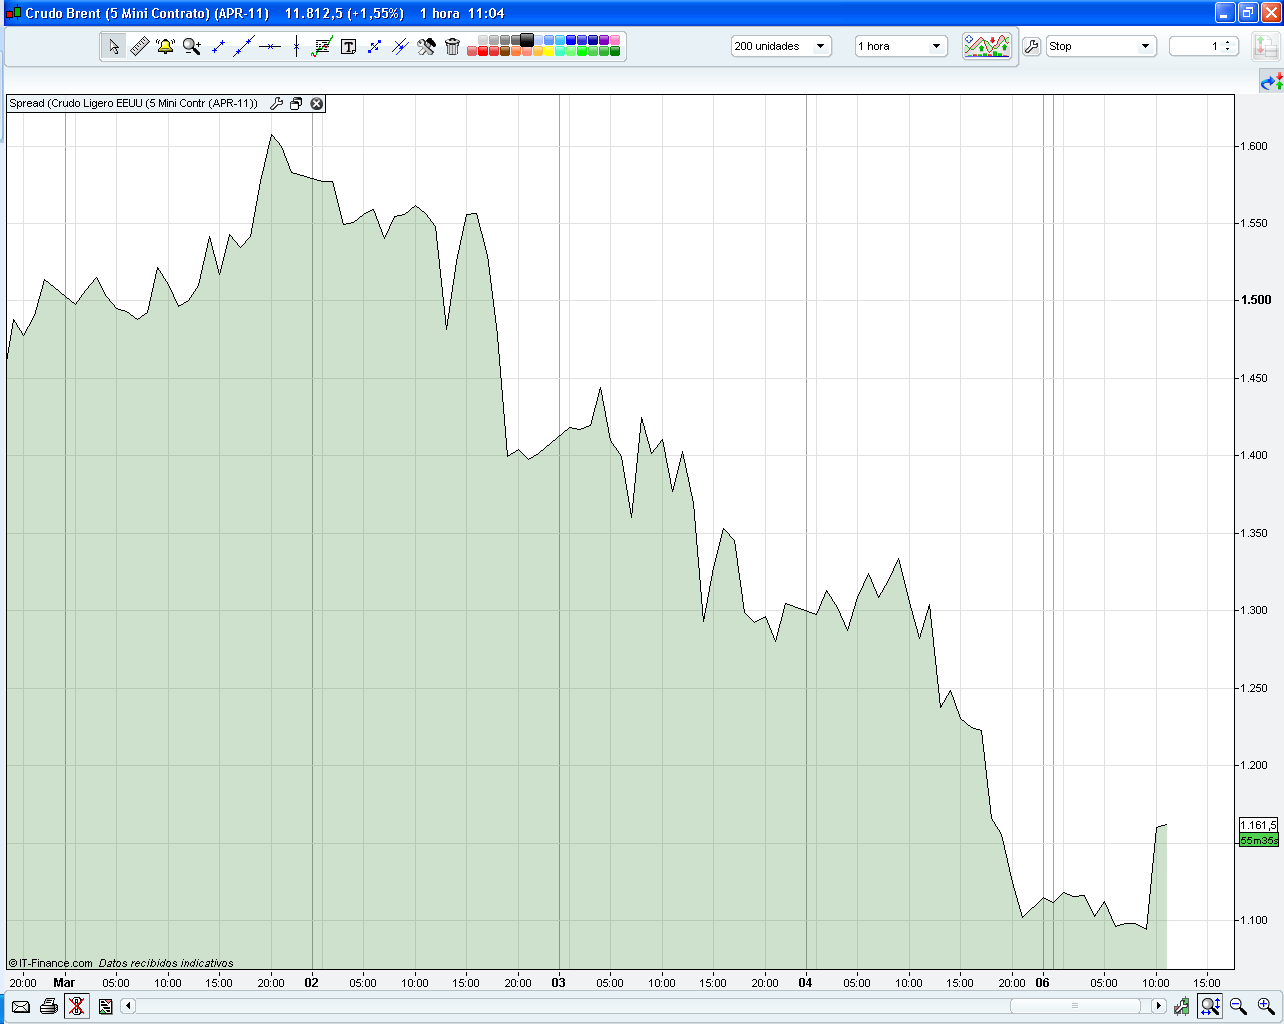Open the Spread indicator wrench settings
Image resolution: width=1284 pixels, height=1024 pixels.
[x=277, y=103]
